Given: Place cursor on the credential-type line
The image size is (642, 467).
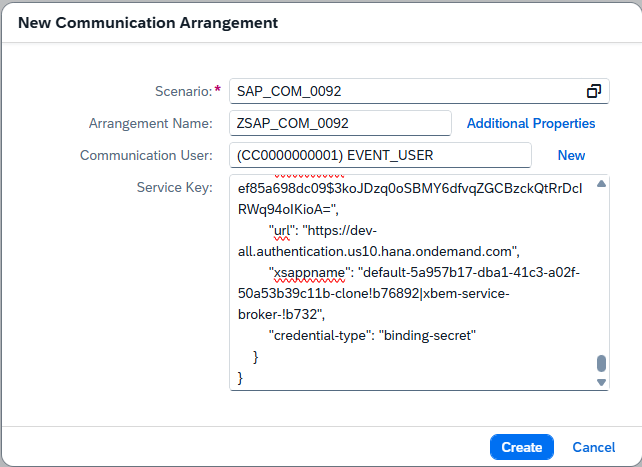Looking at the screenshot, I should 370,335.
